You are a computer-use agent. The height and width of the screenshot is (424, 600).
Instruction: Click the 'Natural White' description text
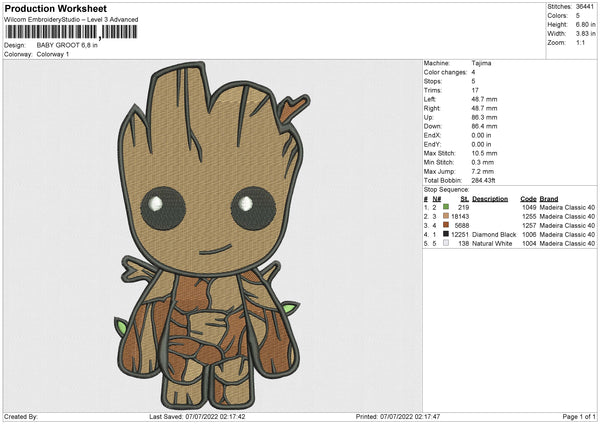click(492, 243)
